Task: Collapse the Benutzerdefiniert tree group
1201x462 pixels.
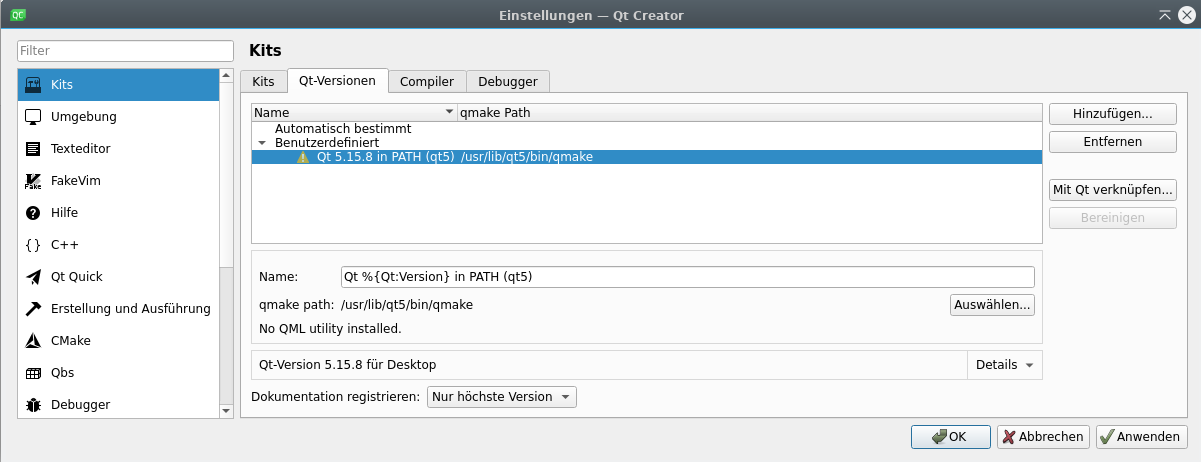Action: [x=262, y=143]
